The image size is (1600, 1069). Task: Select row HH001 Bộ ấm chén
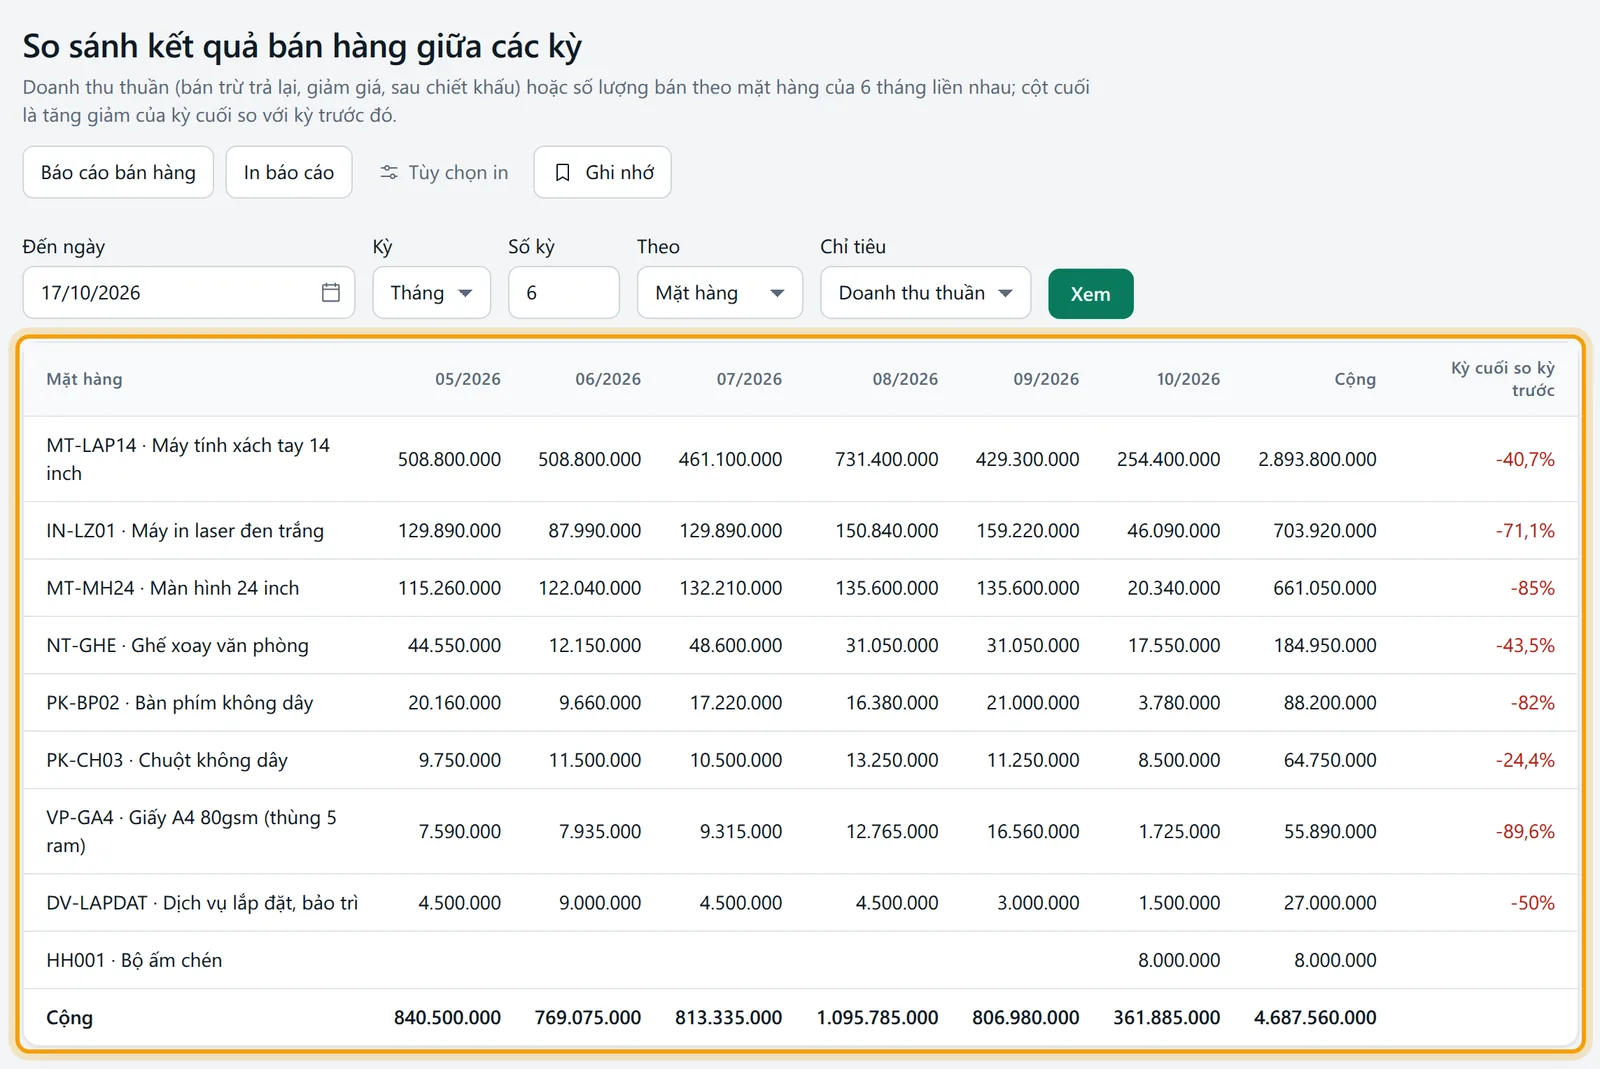[801, 960]
